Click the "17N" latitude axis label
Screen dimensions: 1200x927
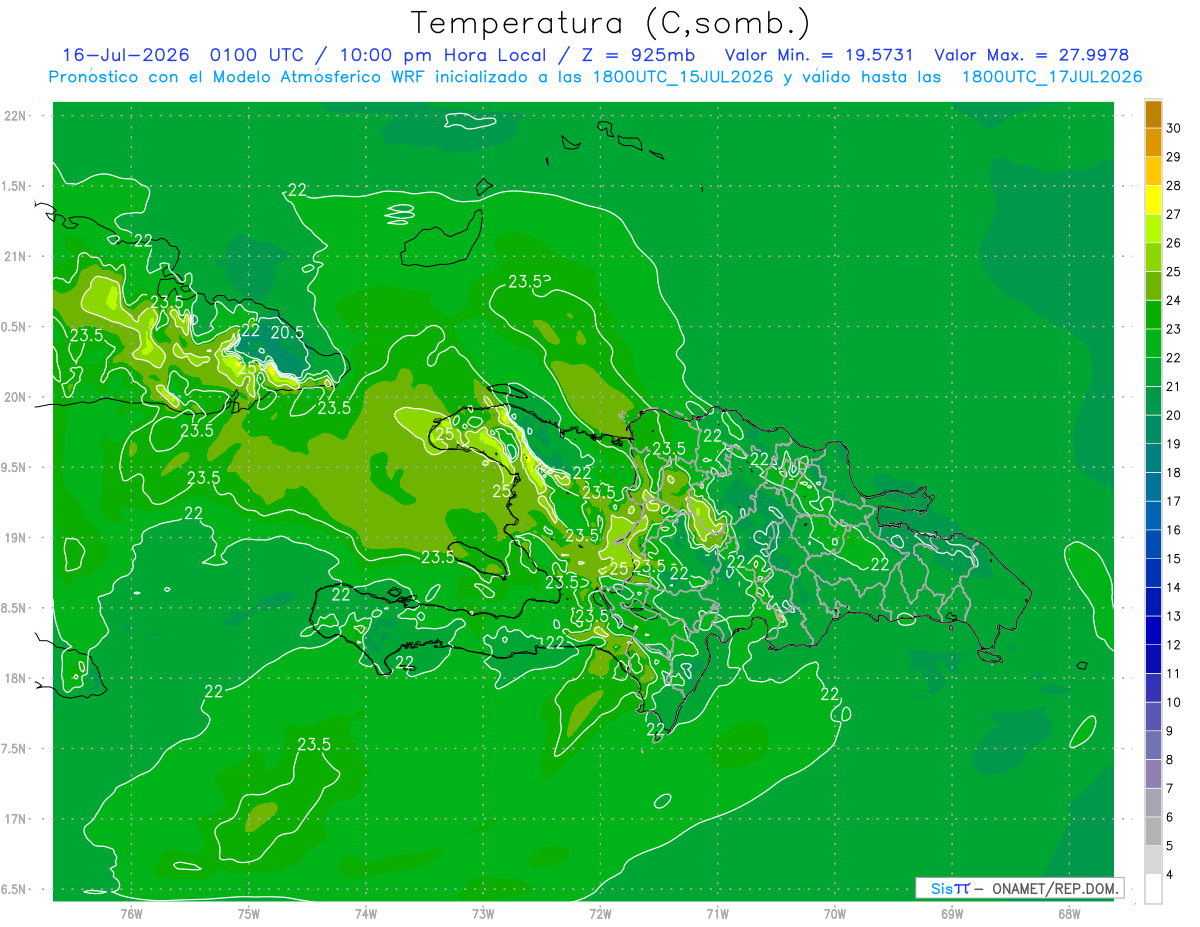16,819
